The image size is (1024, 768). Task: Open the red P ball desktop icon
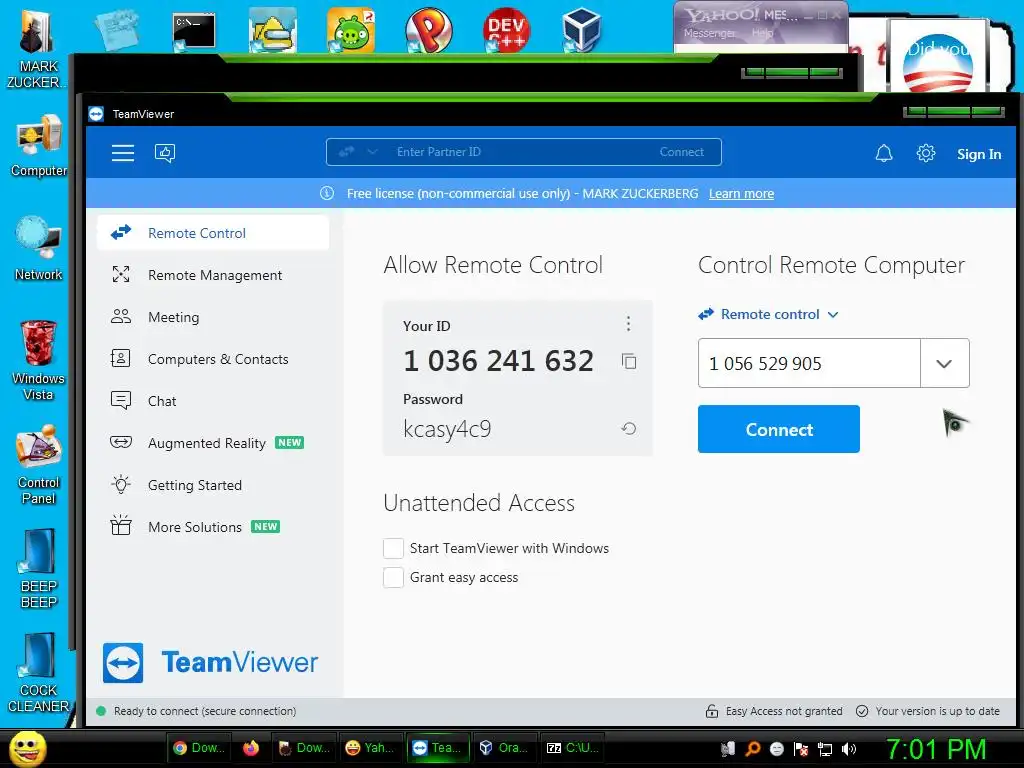click(x=428, y=30)
